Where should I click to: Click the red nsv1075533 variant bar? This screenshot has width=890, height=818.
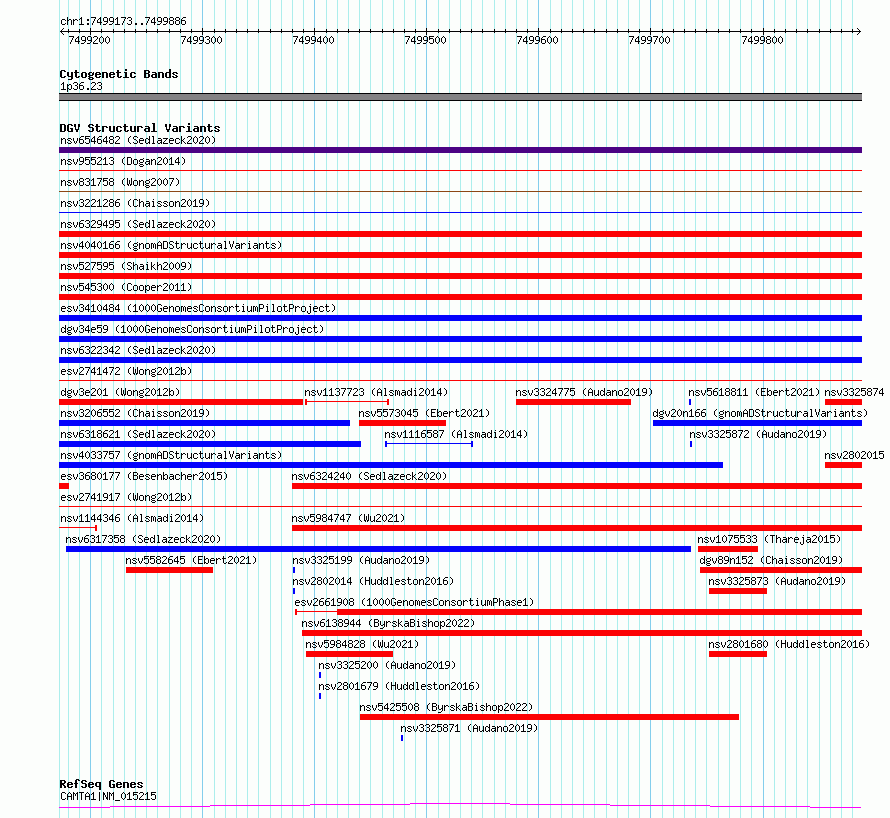(728, 549)
